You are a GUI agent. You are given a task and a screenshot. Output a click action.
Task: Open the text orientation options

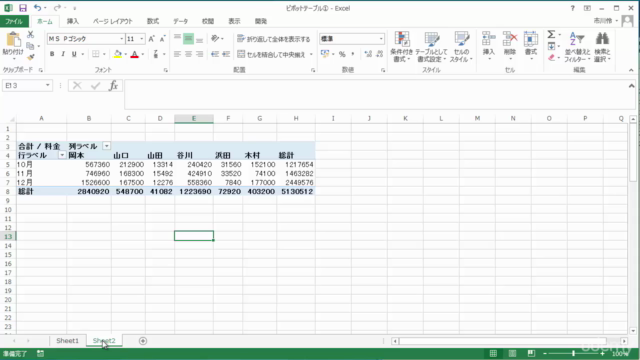pyautogui.click(x=217, y=39)
